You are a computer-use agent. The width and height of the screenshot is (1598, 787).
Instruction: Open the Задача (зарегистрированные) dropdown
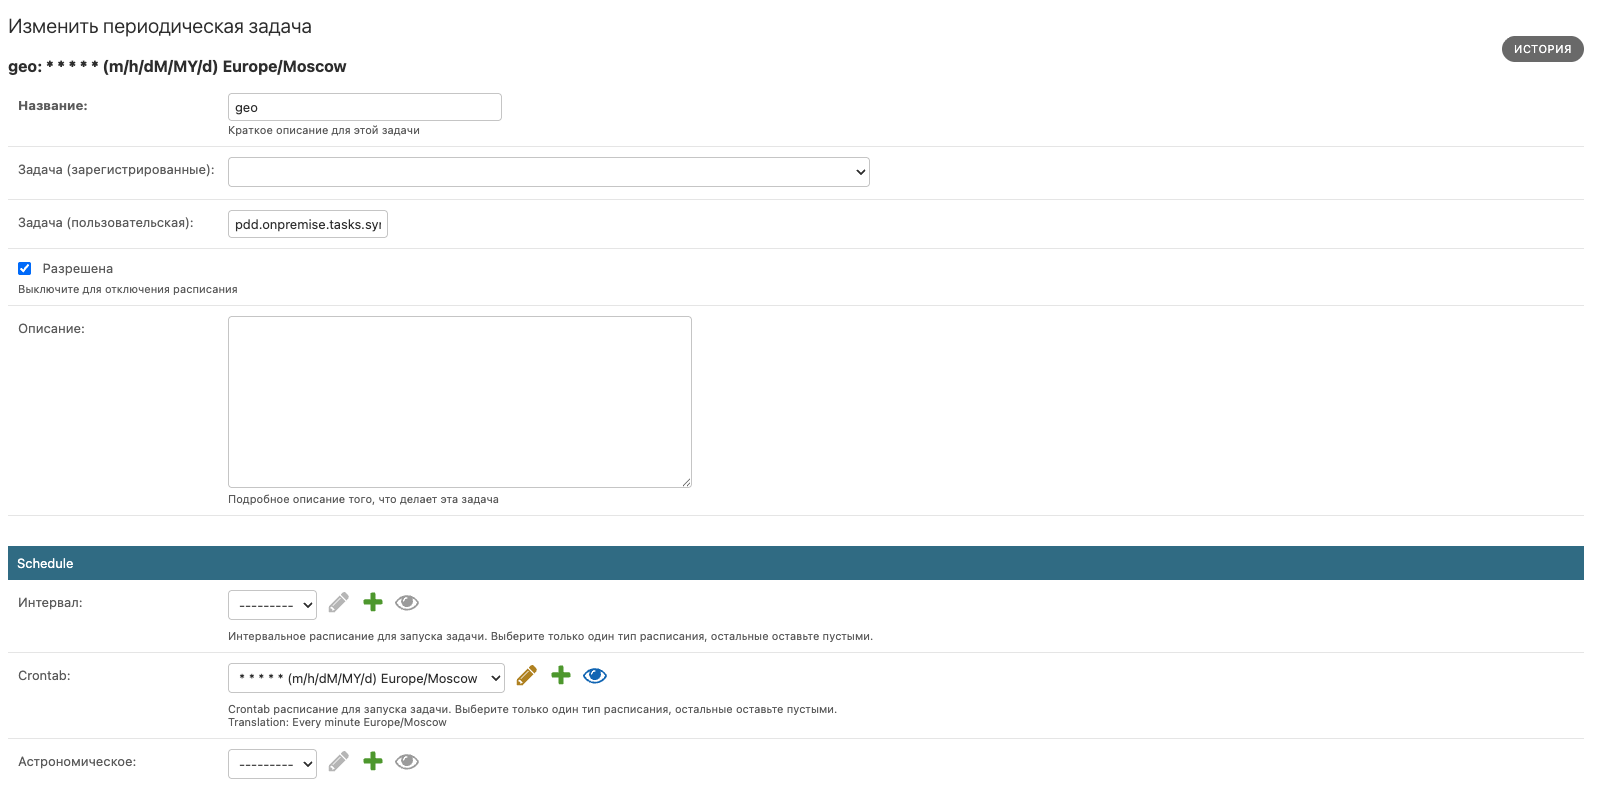point(549,172)
